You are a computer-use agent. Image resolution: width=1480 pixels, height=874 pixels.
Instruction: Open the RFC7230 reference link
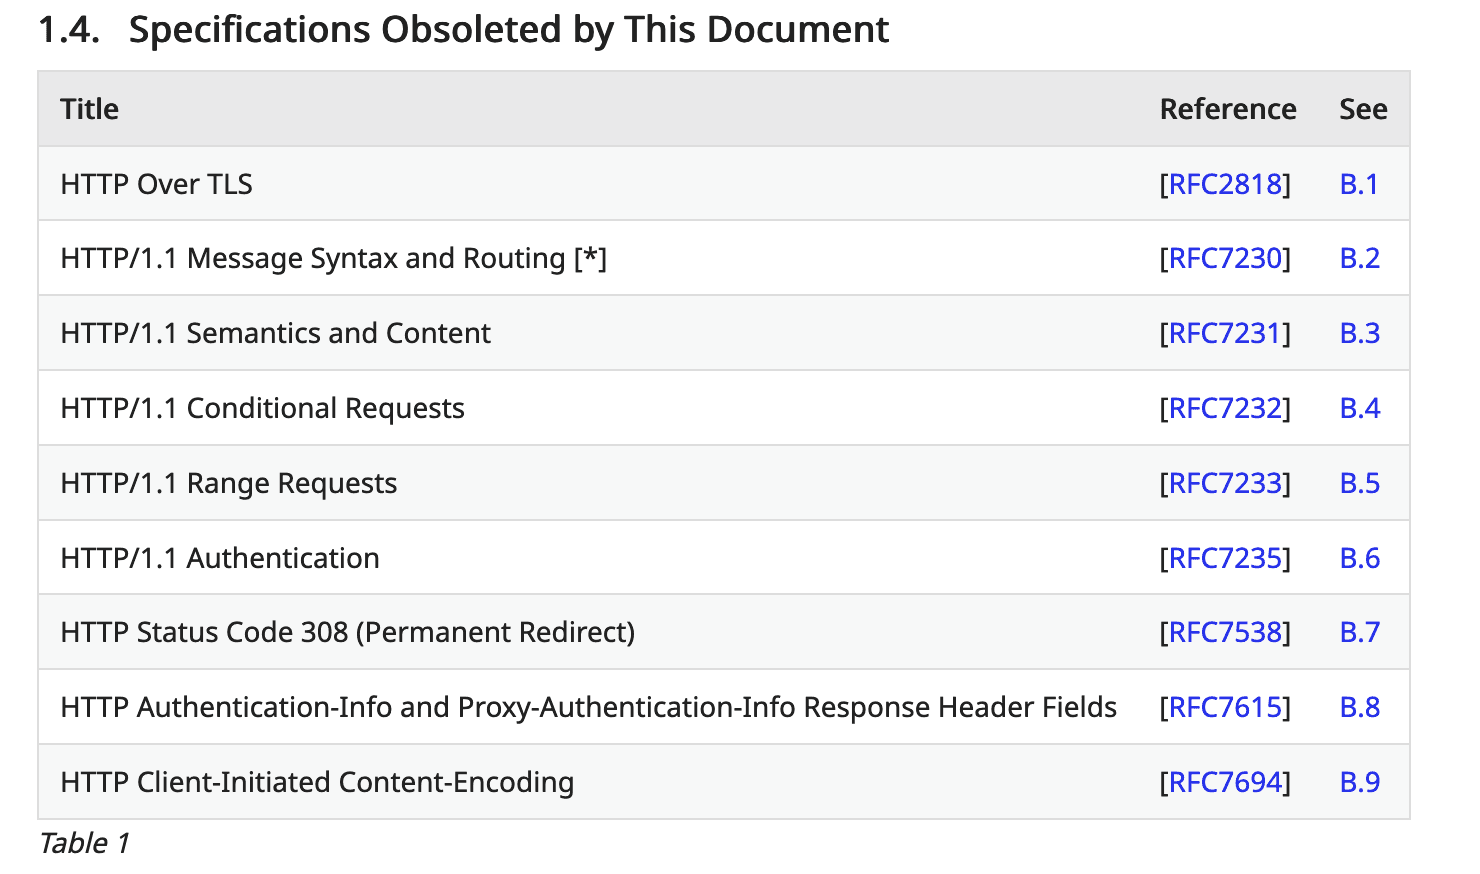[x=1225, y=258]
